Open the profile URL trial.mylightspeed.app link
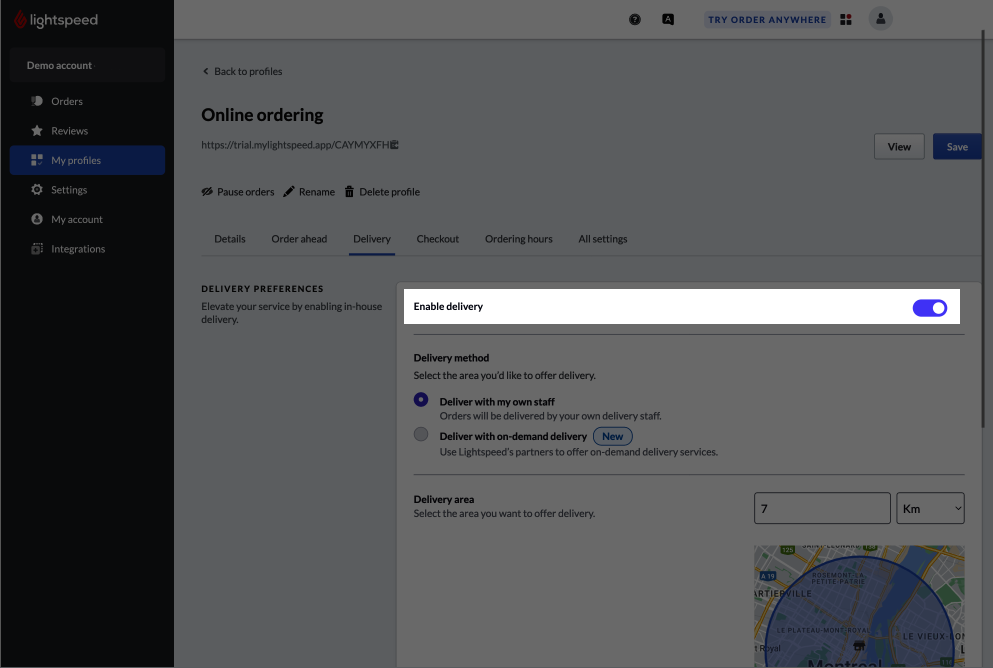The width and height of the screenshot is (993, 668). [x=295, y=144]
